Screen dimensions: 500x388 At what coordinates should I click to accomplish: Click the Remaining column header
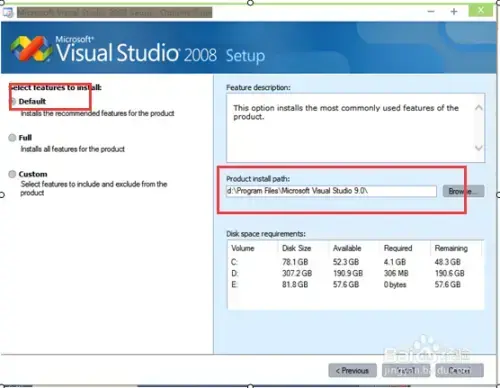(x=451, y=248)
